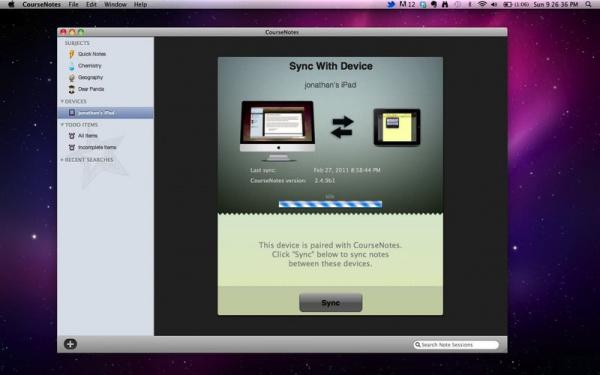Click the All Items alarm clock icon

(72, 136)
